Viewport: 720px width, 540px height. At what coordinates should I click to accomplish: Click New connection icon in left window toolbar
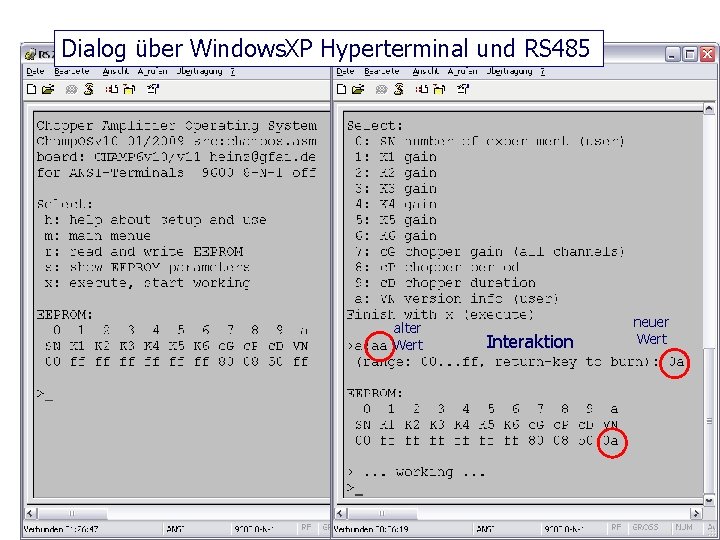(x=32, y=89)
